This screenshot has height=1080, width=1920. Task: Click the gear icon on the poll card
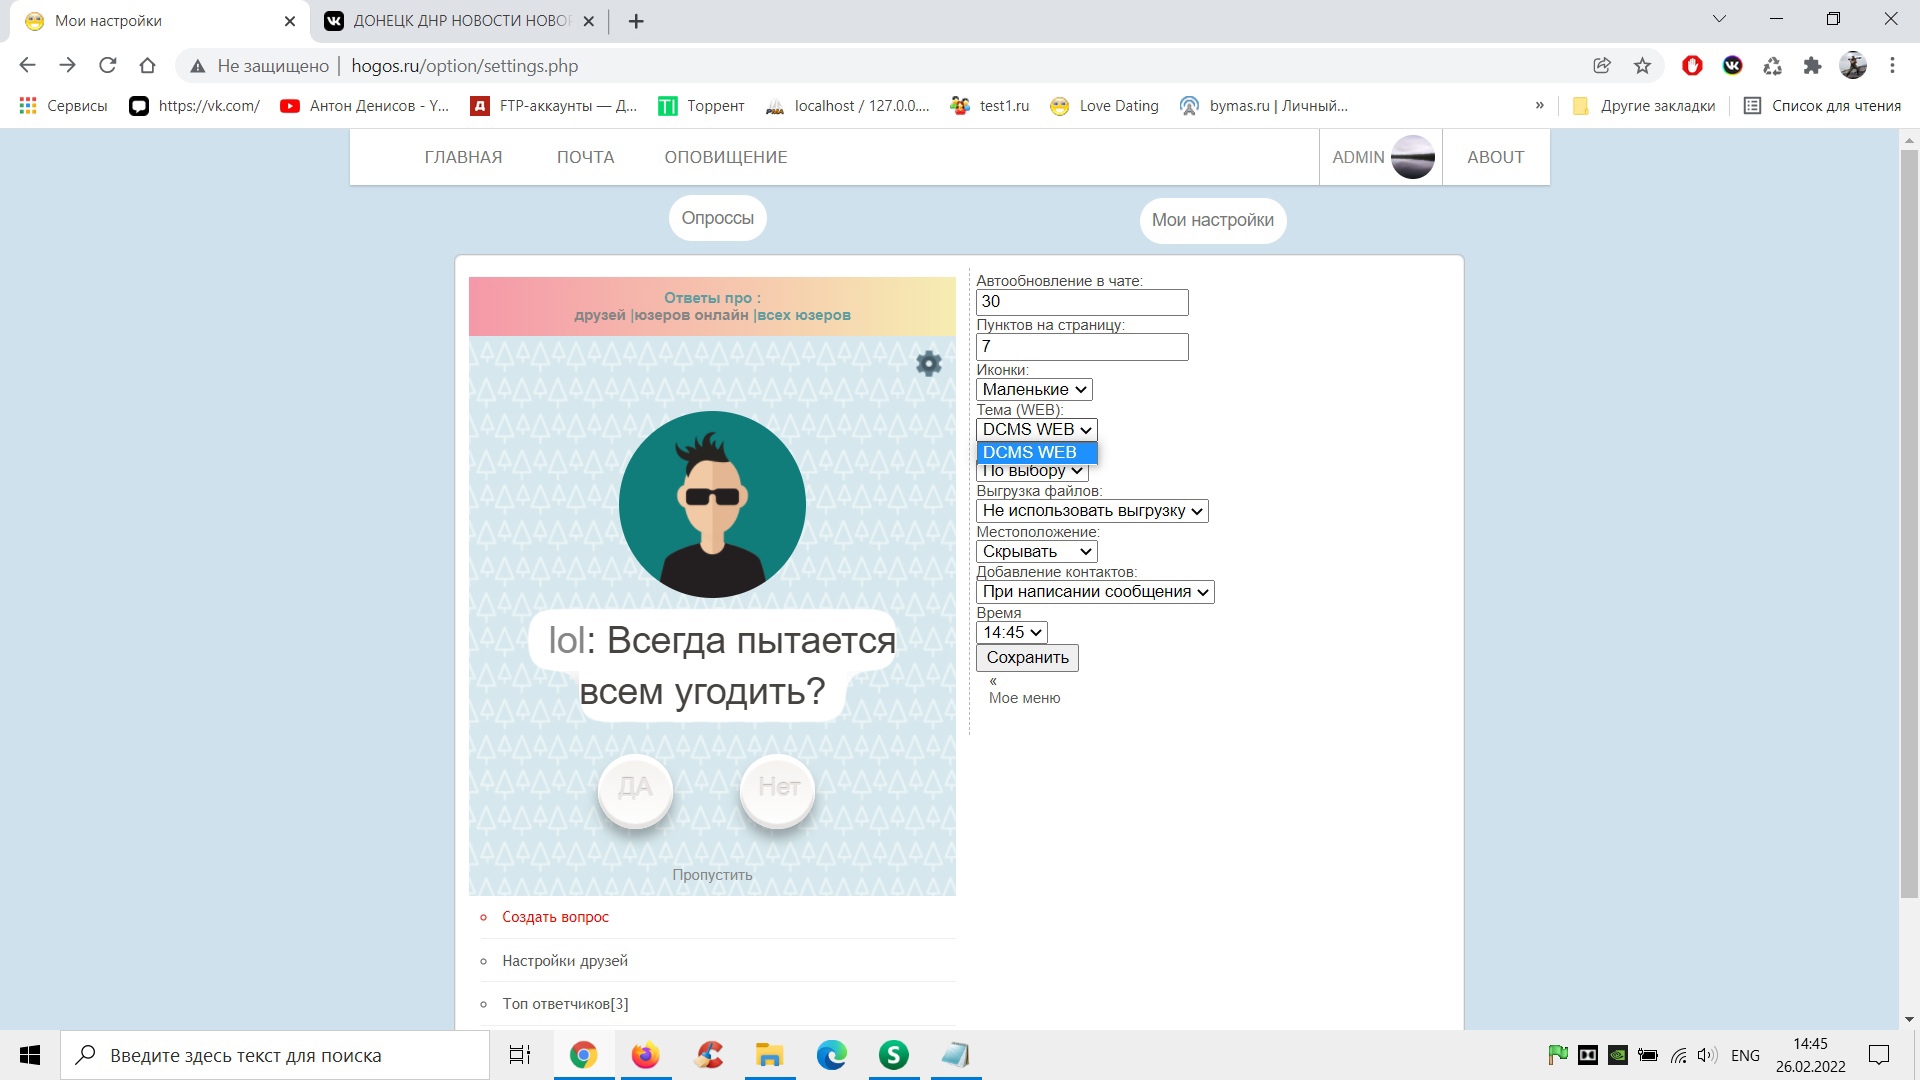pyautogui.click(x=928, y=363)
